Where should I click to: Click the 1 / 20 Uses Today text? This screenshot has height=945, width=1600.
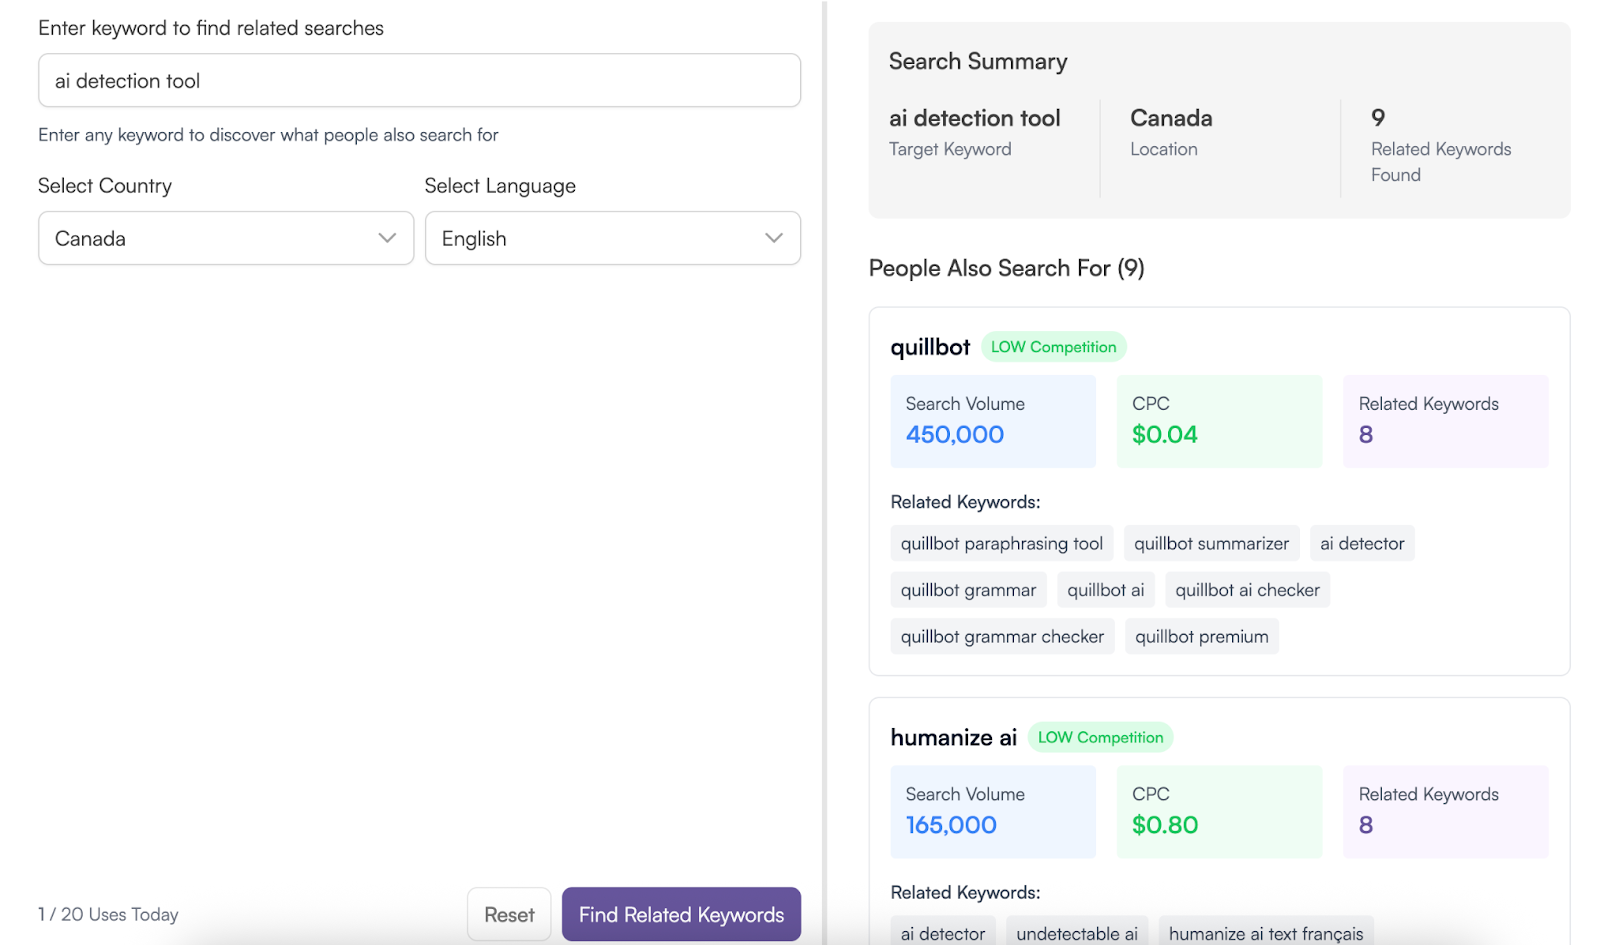point(108,914)
